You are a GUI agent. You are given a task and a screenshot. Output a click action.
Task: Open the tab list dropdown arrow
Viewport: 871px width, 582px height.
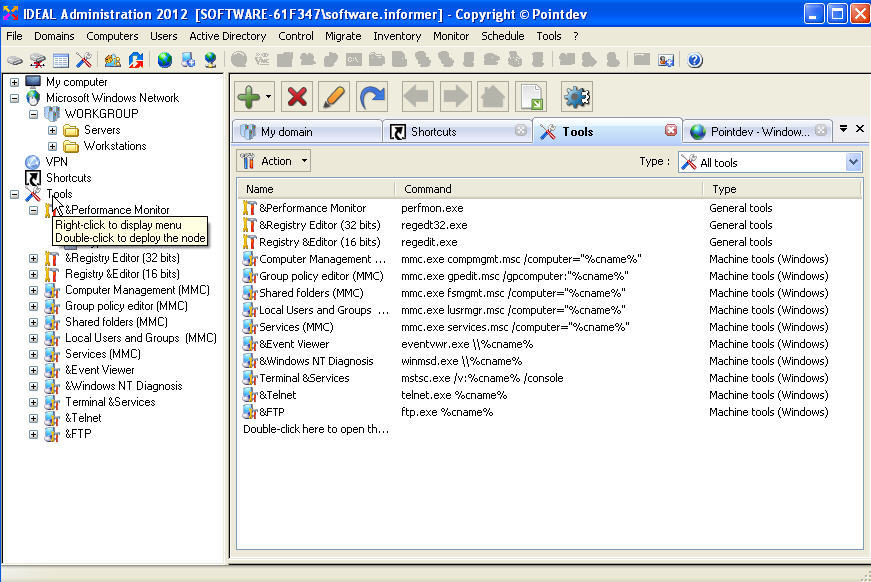tap(843, 129)
